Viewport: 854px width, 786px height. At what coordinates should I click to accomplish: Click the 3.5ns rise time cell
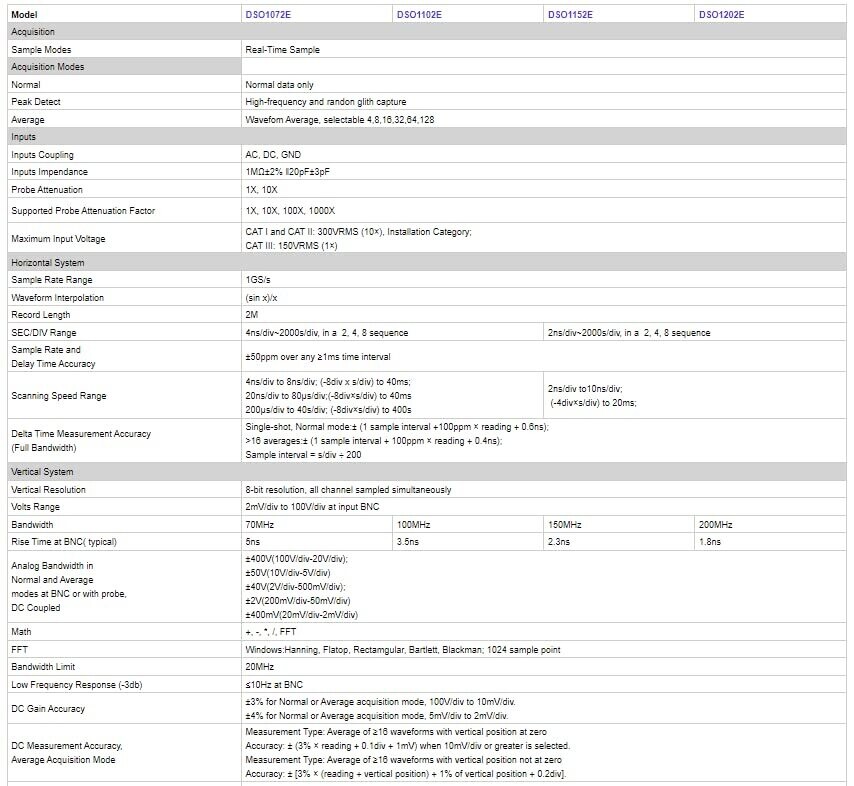point(408,542)
